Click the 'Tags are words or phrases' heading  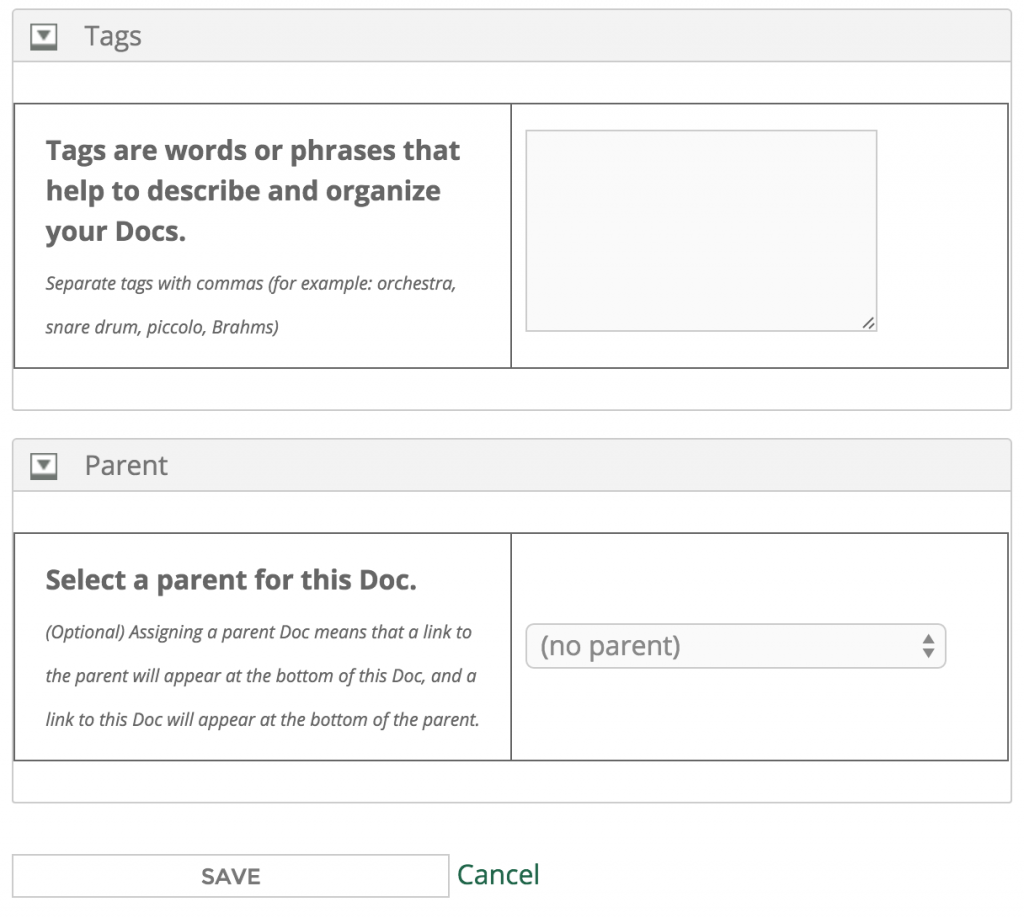point(253,191)
